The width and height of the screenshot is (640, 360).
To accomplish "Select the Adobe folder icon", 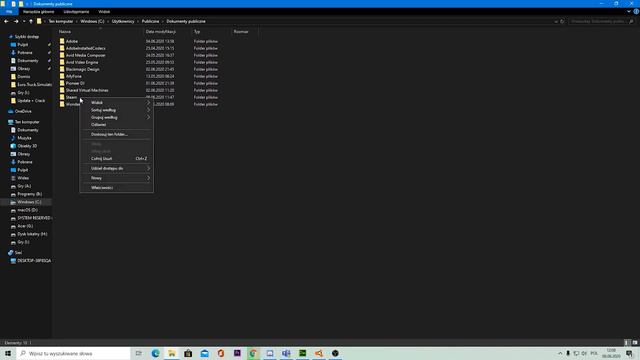I will point(62,41).
